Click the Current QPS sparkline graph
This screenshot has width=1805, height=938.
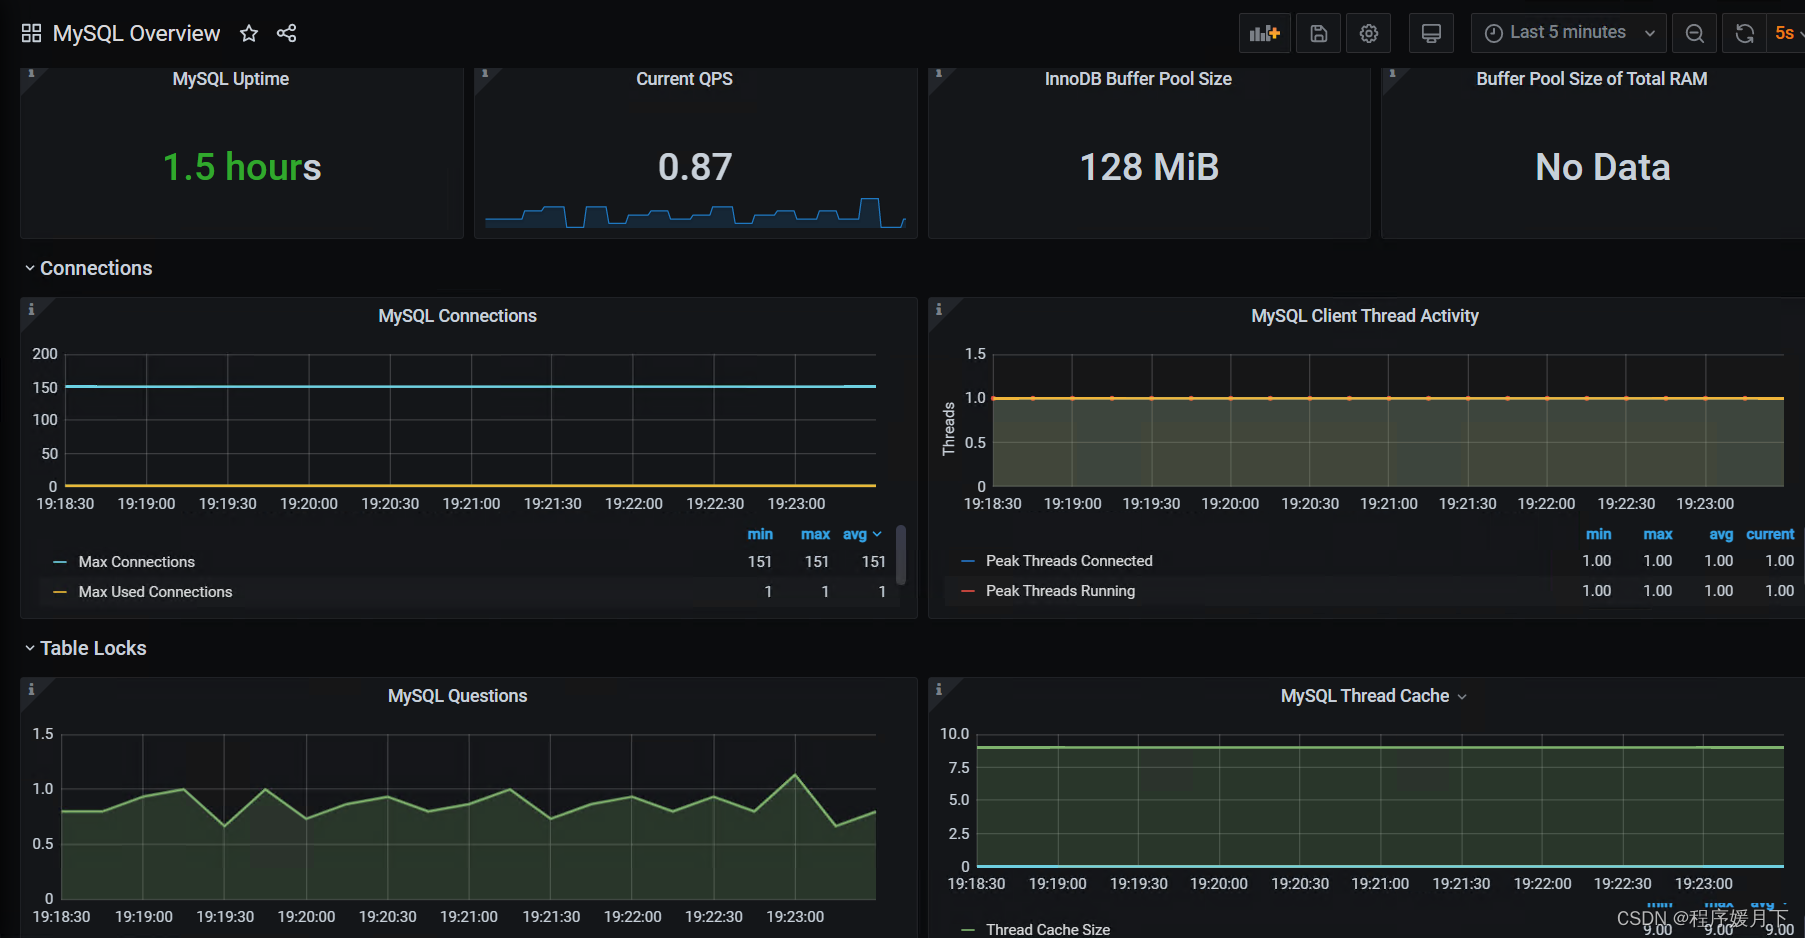695,213
